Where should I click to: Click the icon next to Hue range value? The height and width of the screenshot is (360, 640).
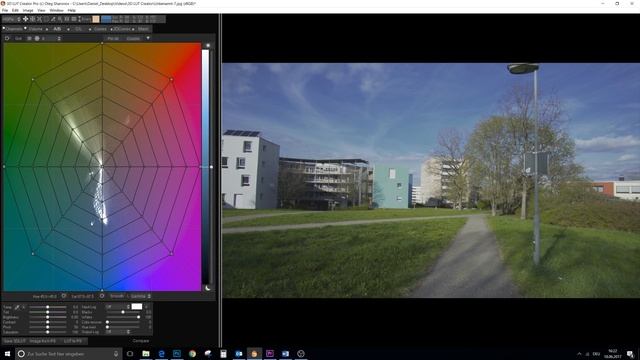(x=64, y=296)
